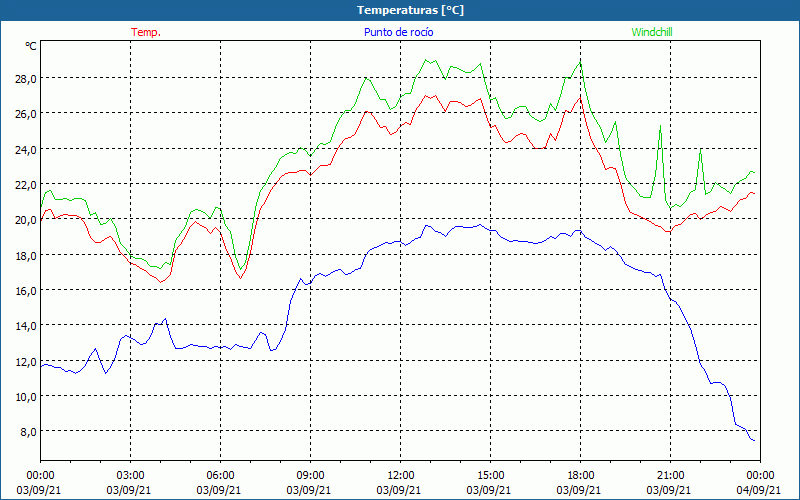This screenshot has width=800, height=500.
Task: Click the '04/09/21' date label
Action: [x=759, y=490]
